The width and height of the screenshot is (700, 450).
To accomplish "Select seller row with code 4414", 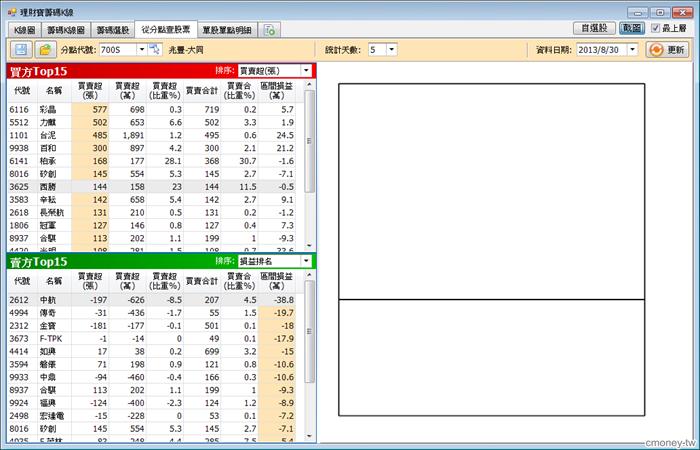I will [x=151, y=352].
